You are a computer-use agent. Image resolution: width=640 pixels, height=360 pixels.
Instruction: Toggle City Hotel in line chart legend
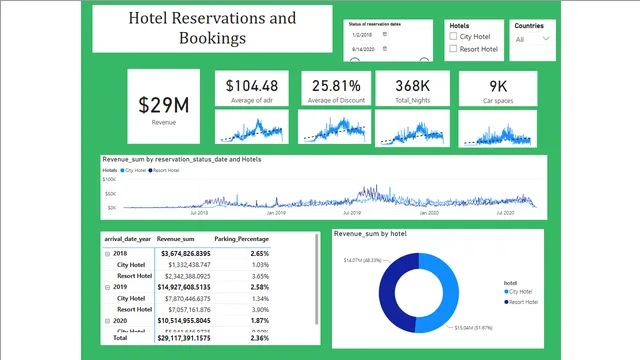[x=133, y=170]
